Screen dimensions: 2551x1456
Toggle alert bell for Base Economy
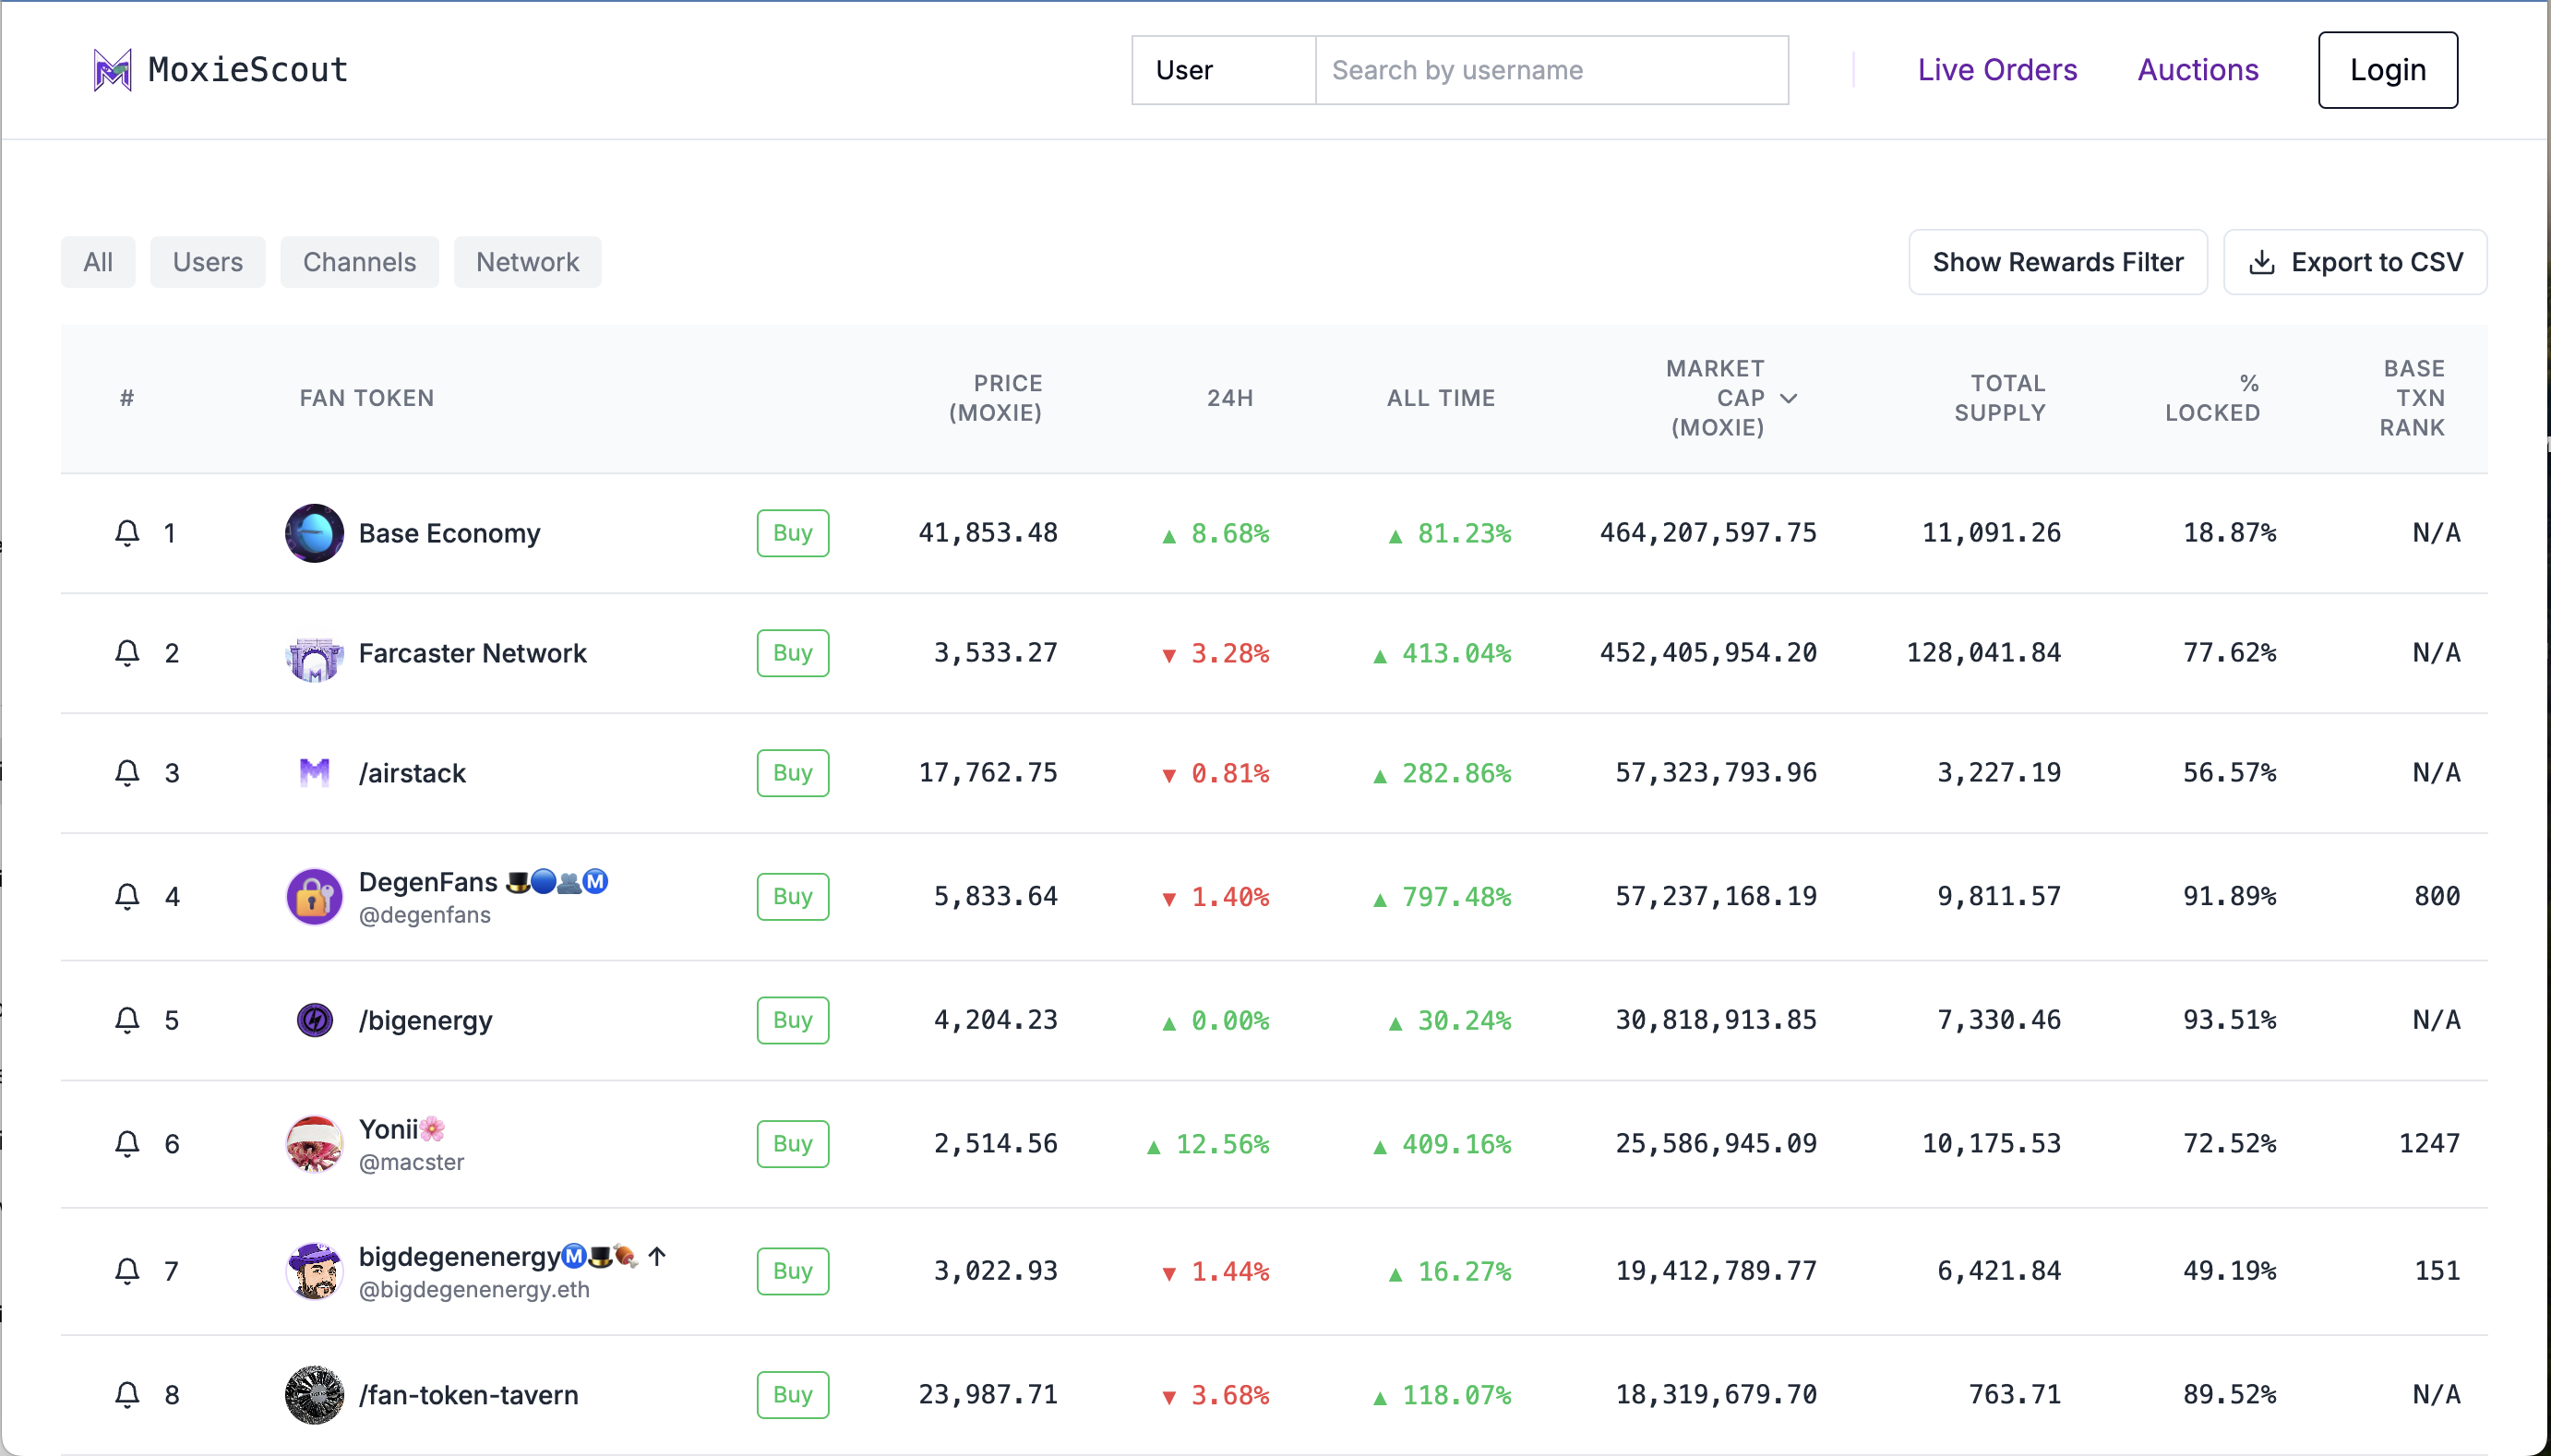click(x=127, y=533)
